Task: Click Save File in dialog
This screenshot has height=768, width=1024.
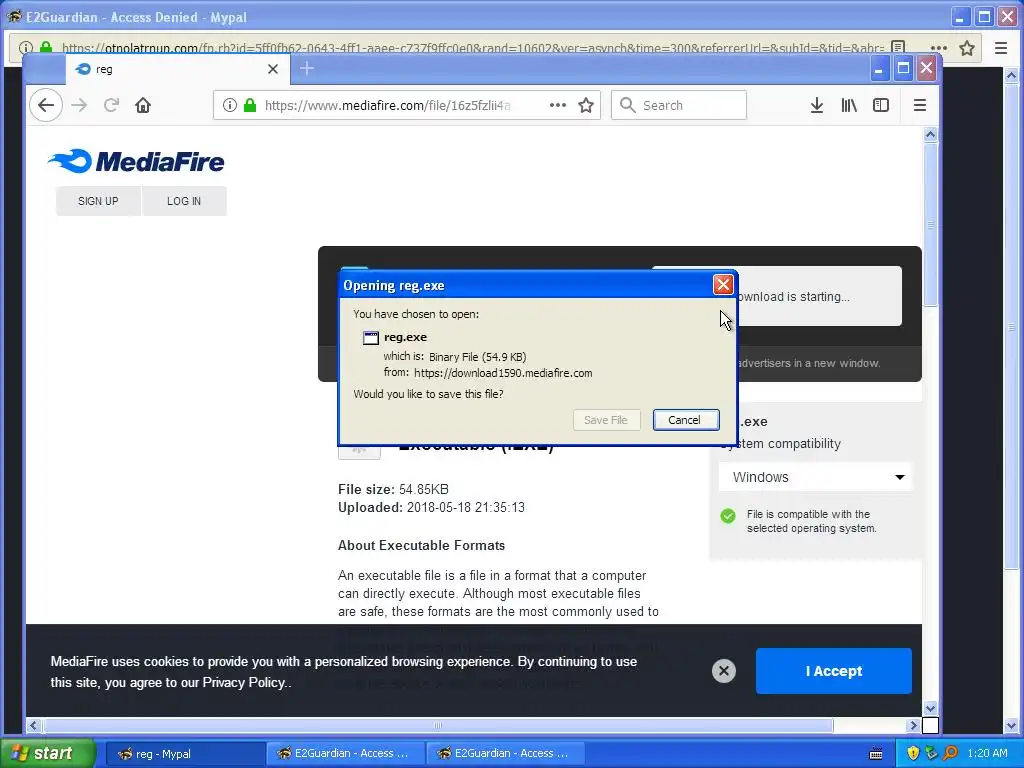Action: pyautogui.click(x=606, y=420)
